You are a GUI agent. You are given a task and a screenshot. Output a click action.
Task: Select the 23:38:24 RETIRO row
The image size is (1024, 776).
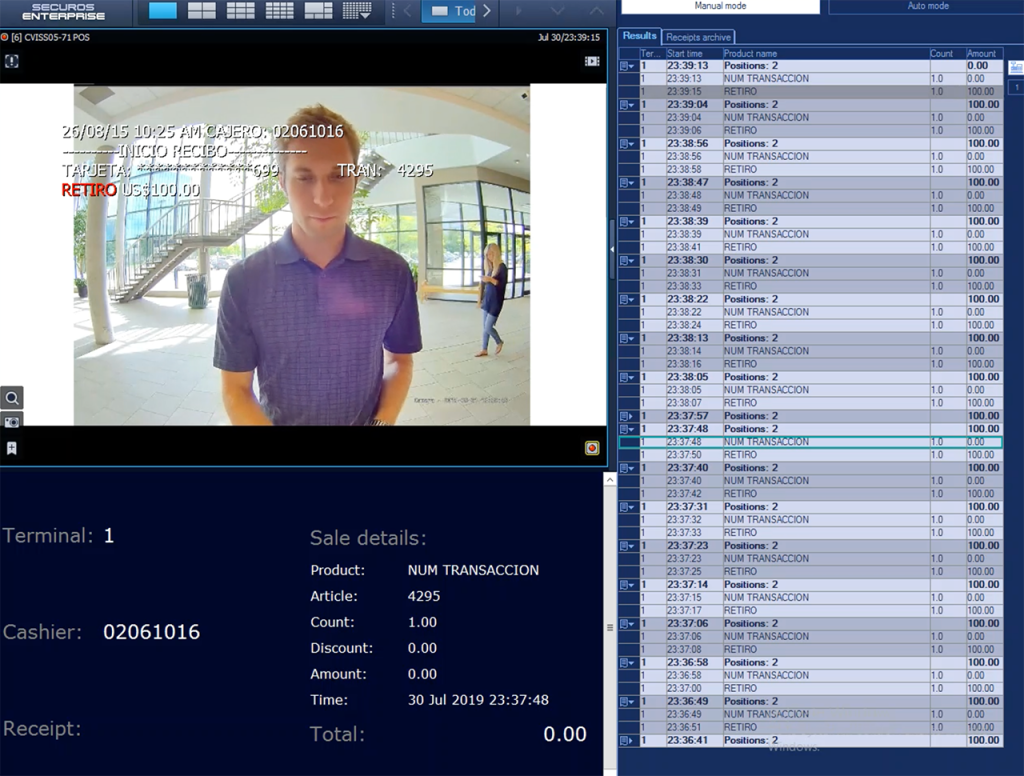tap(810, 325)
